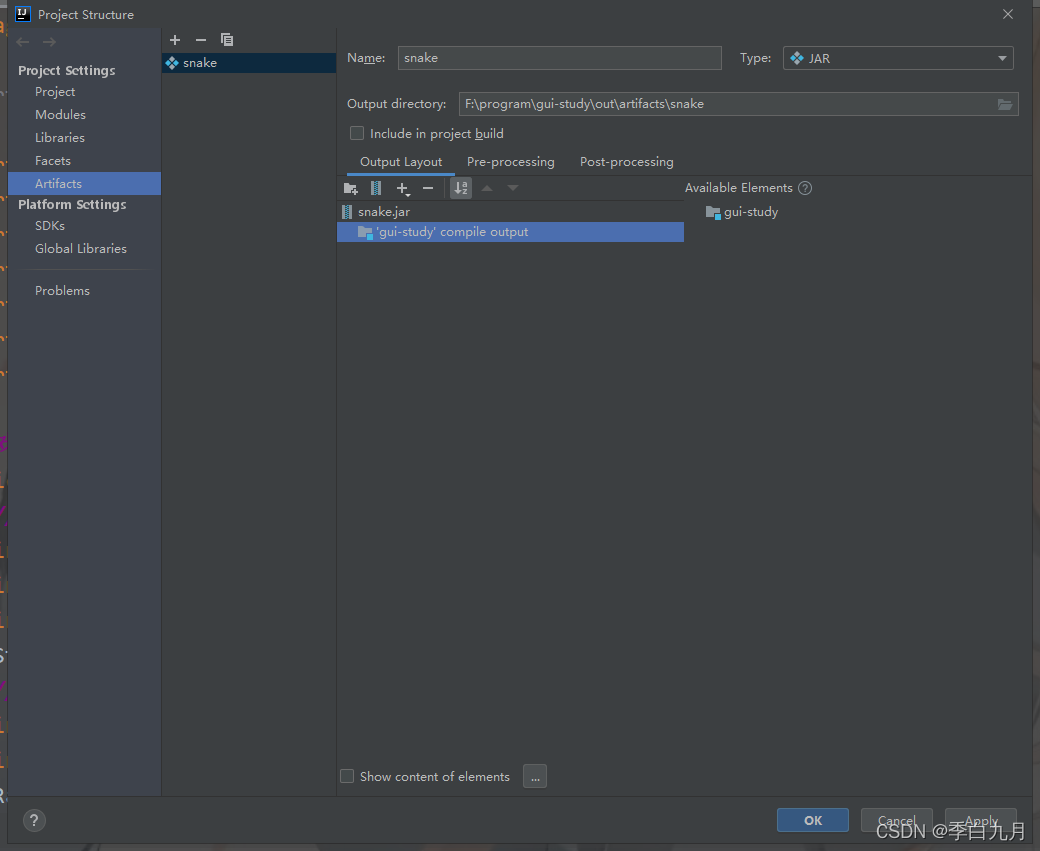Open the artifact Type dropdown
This screenshot has width=1040, height=851.
pos(898,59)
